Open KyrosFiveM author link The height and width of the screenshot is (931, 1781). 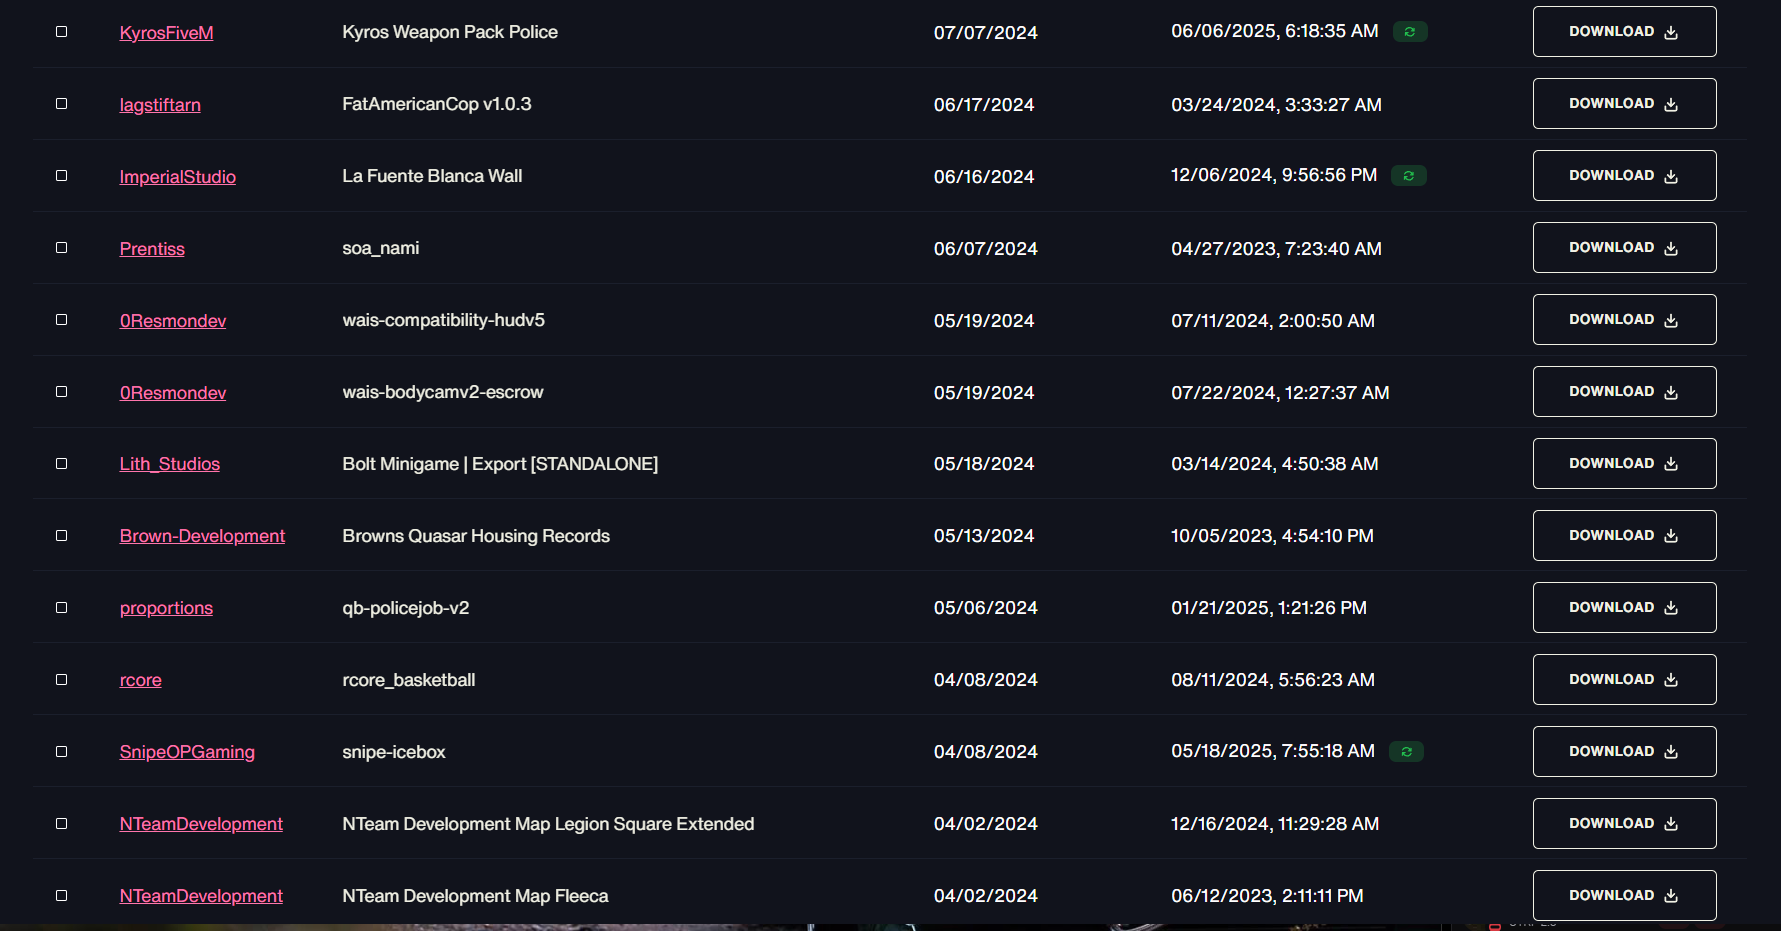click(x=167, y=33)
